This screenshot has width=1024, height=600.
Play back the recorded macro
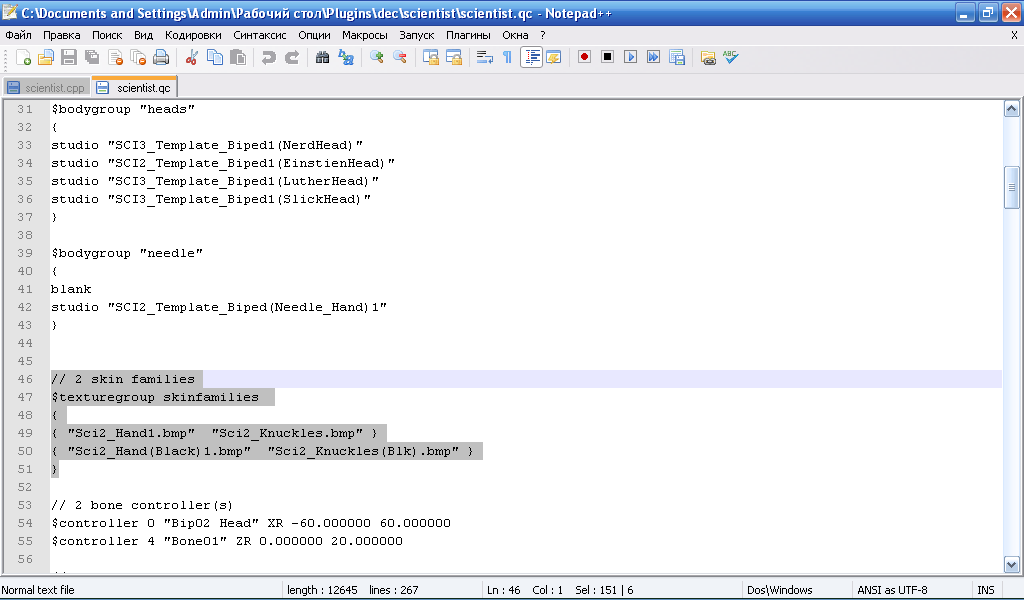[x=630, y=57]
